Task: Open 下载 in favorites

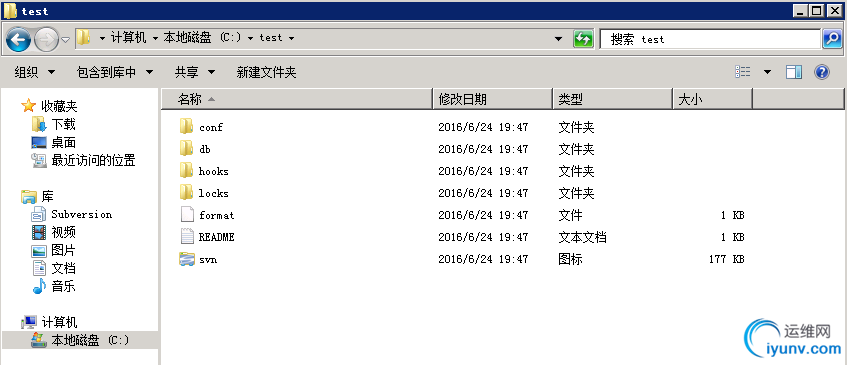Action: point(64,124)
